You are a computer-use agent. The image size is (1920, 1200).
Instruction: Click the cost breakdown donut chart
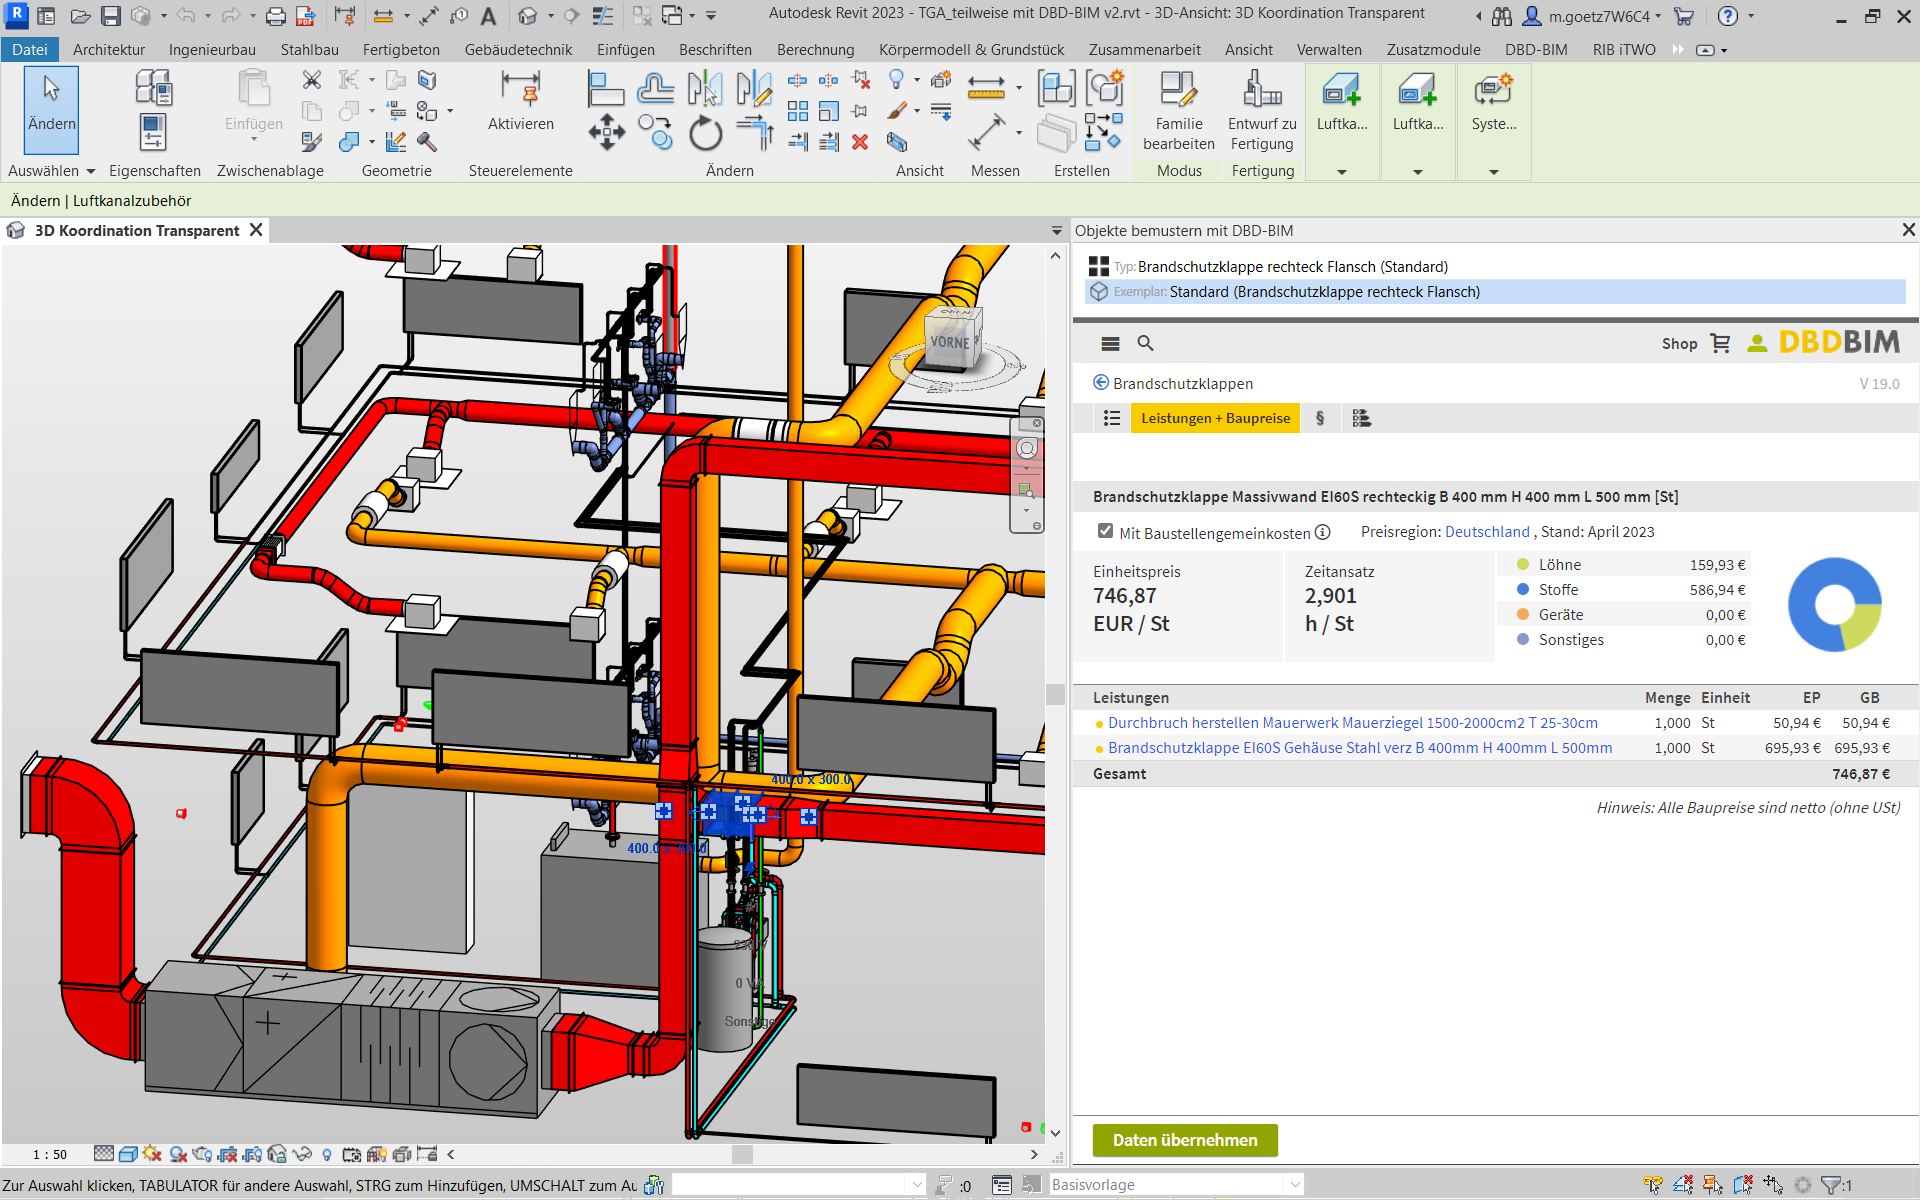pos(1834,604)
